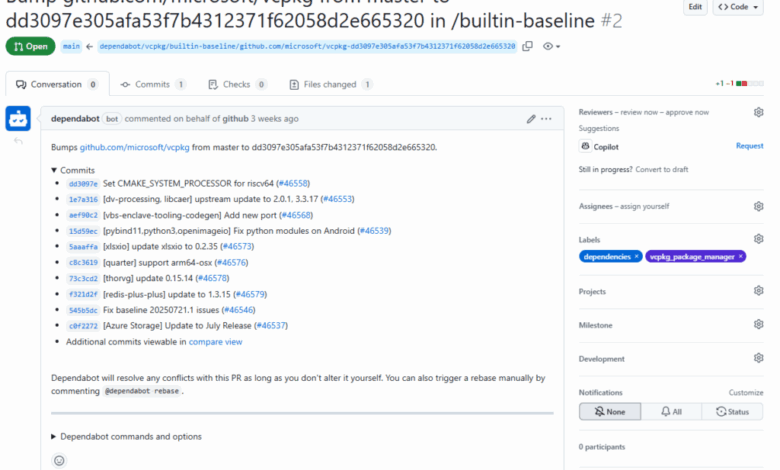Switch to the Conversation tab
This screenshot has width=780, height=470.
click(57, 85)
